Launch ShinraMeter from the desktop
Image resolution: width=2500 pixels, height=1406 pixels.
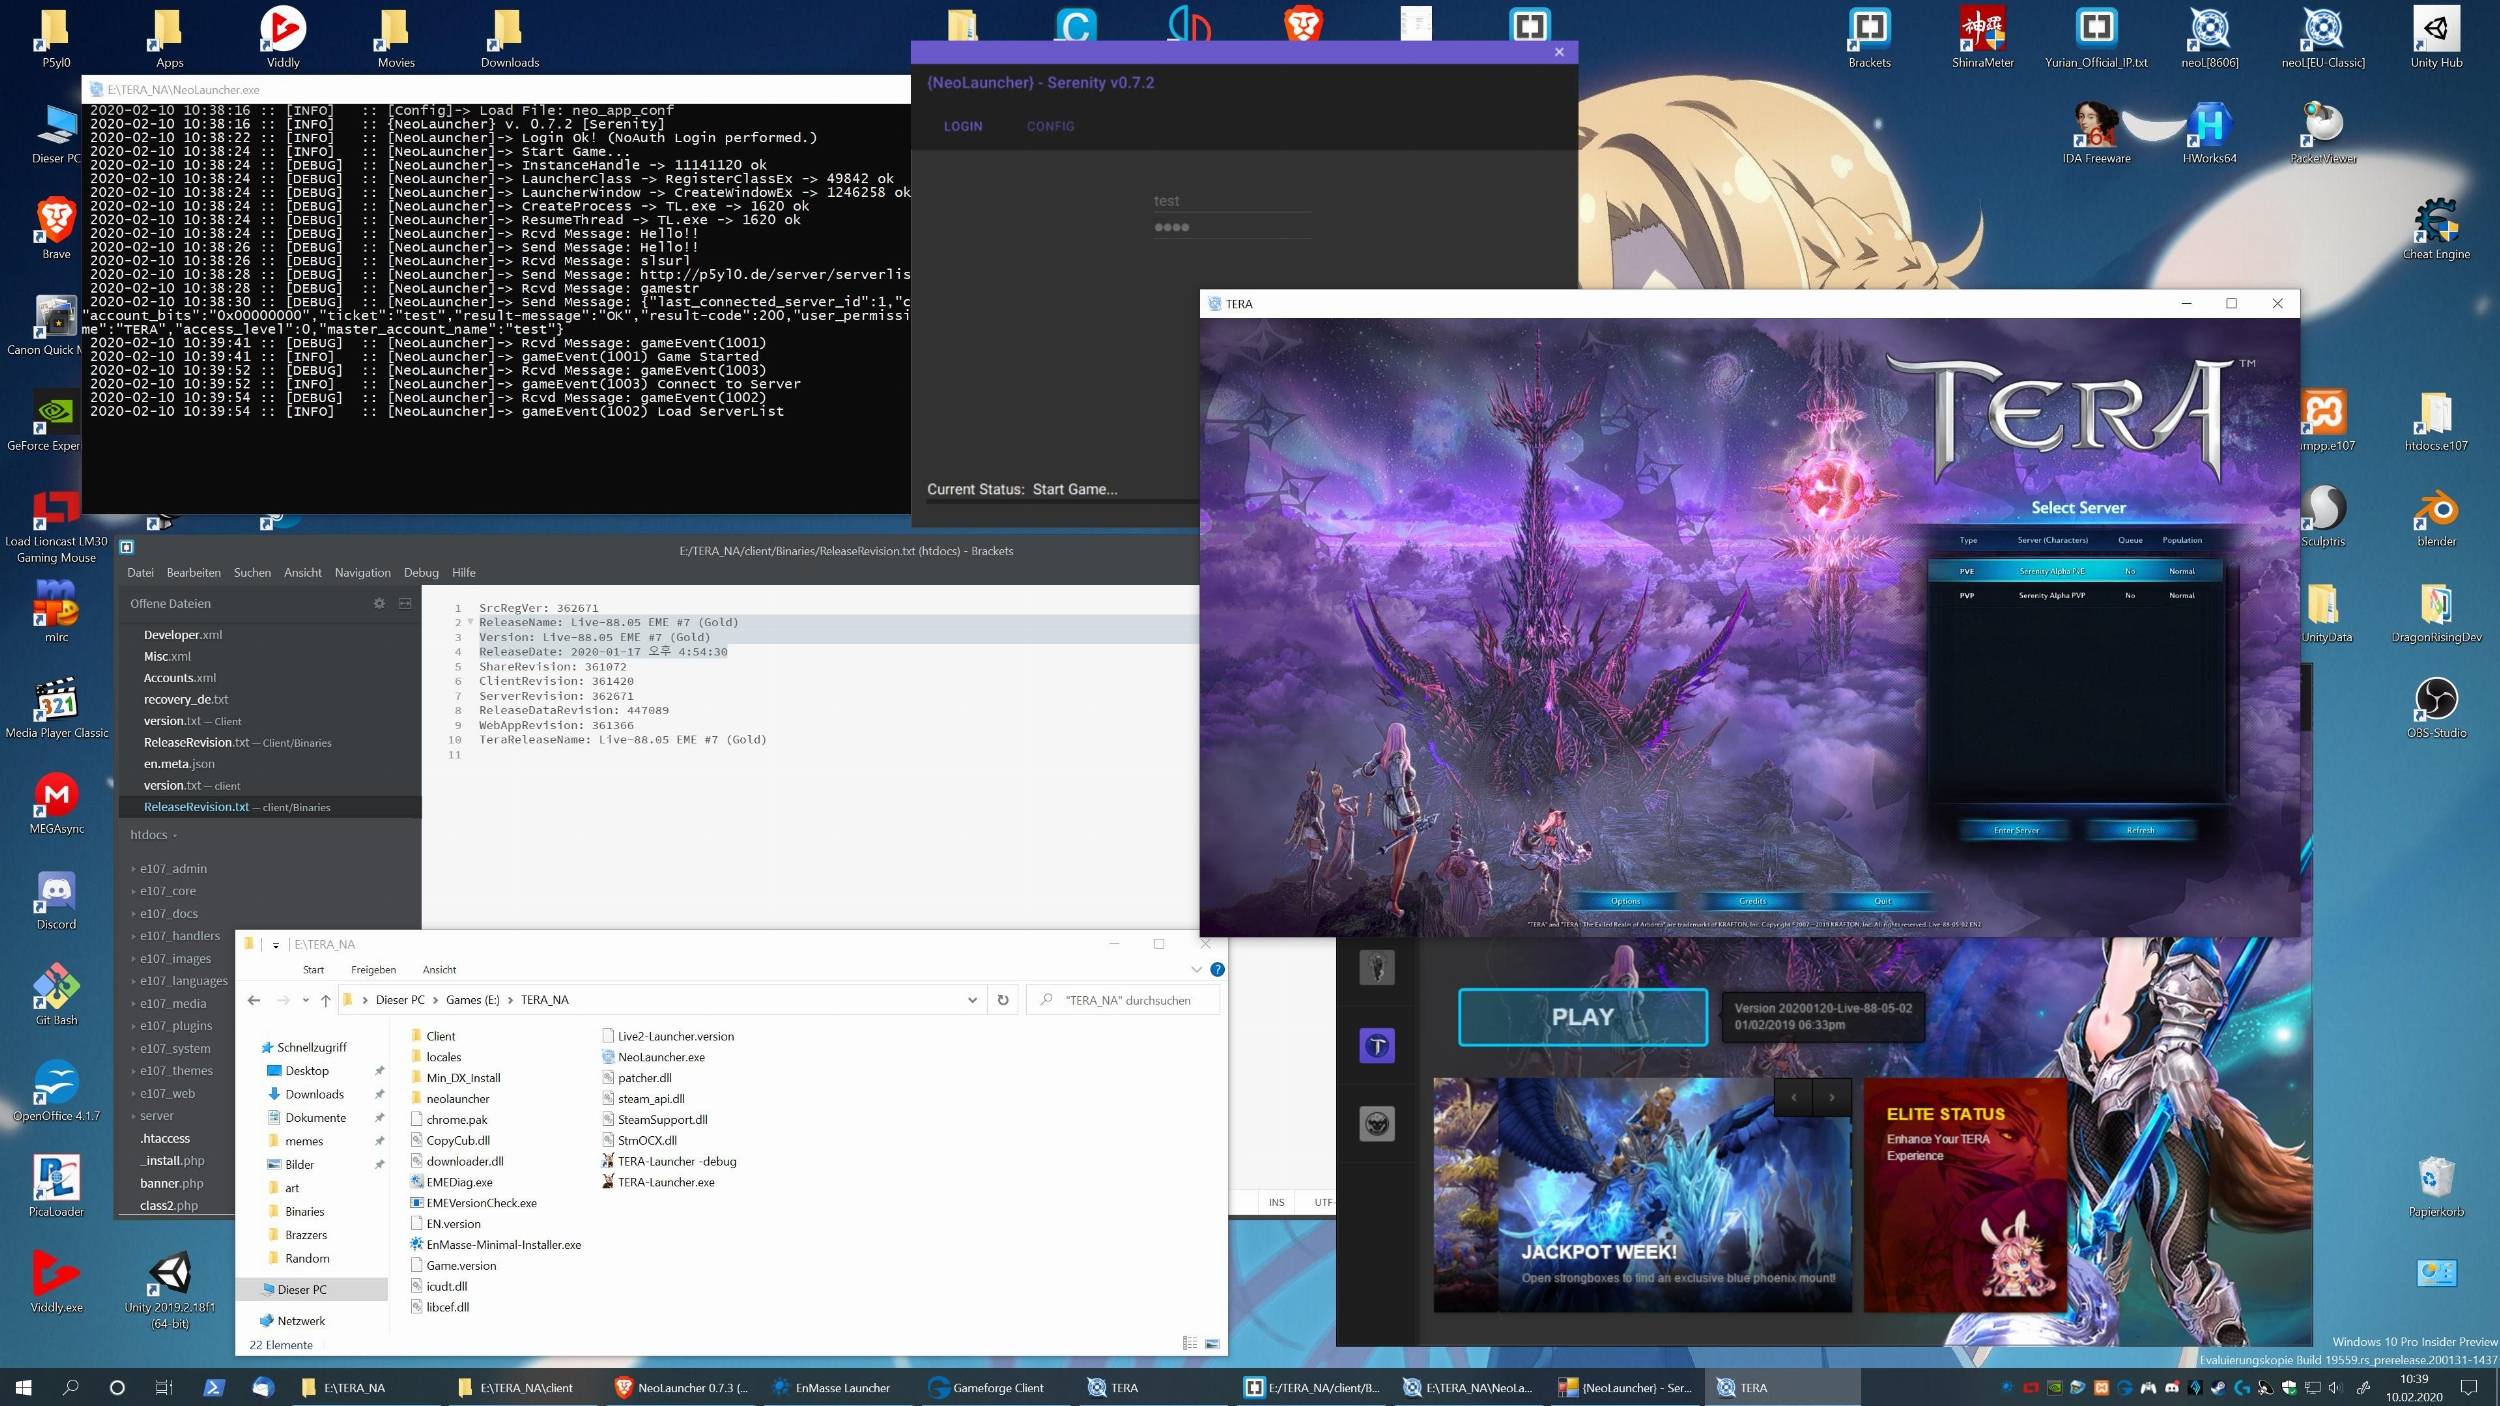[x=1982, y=36]
